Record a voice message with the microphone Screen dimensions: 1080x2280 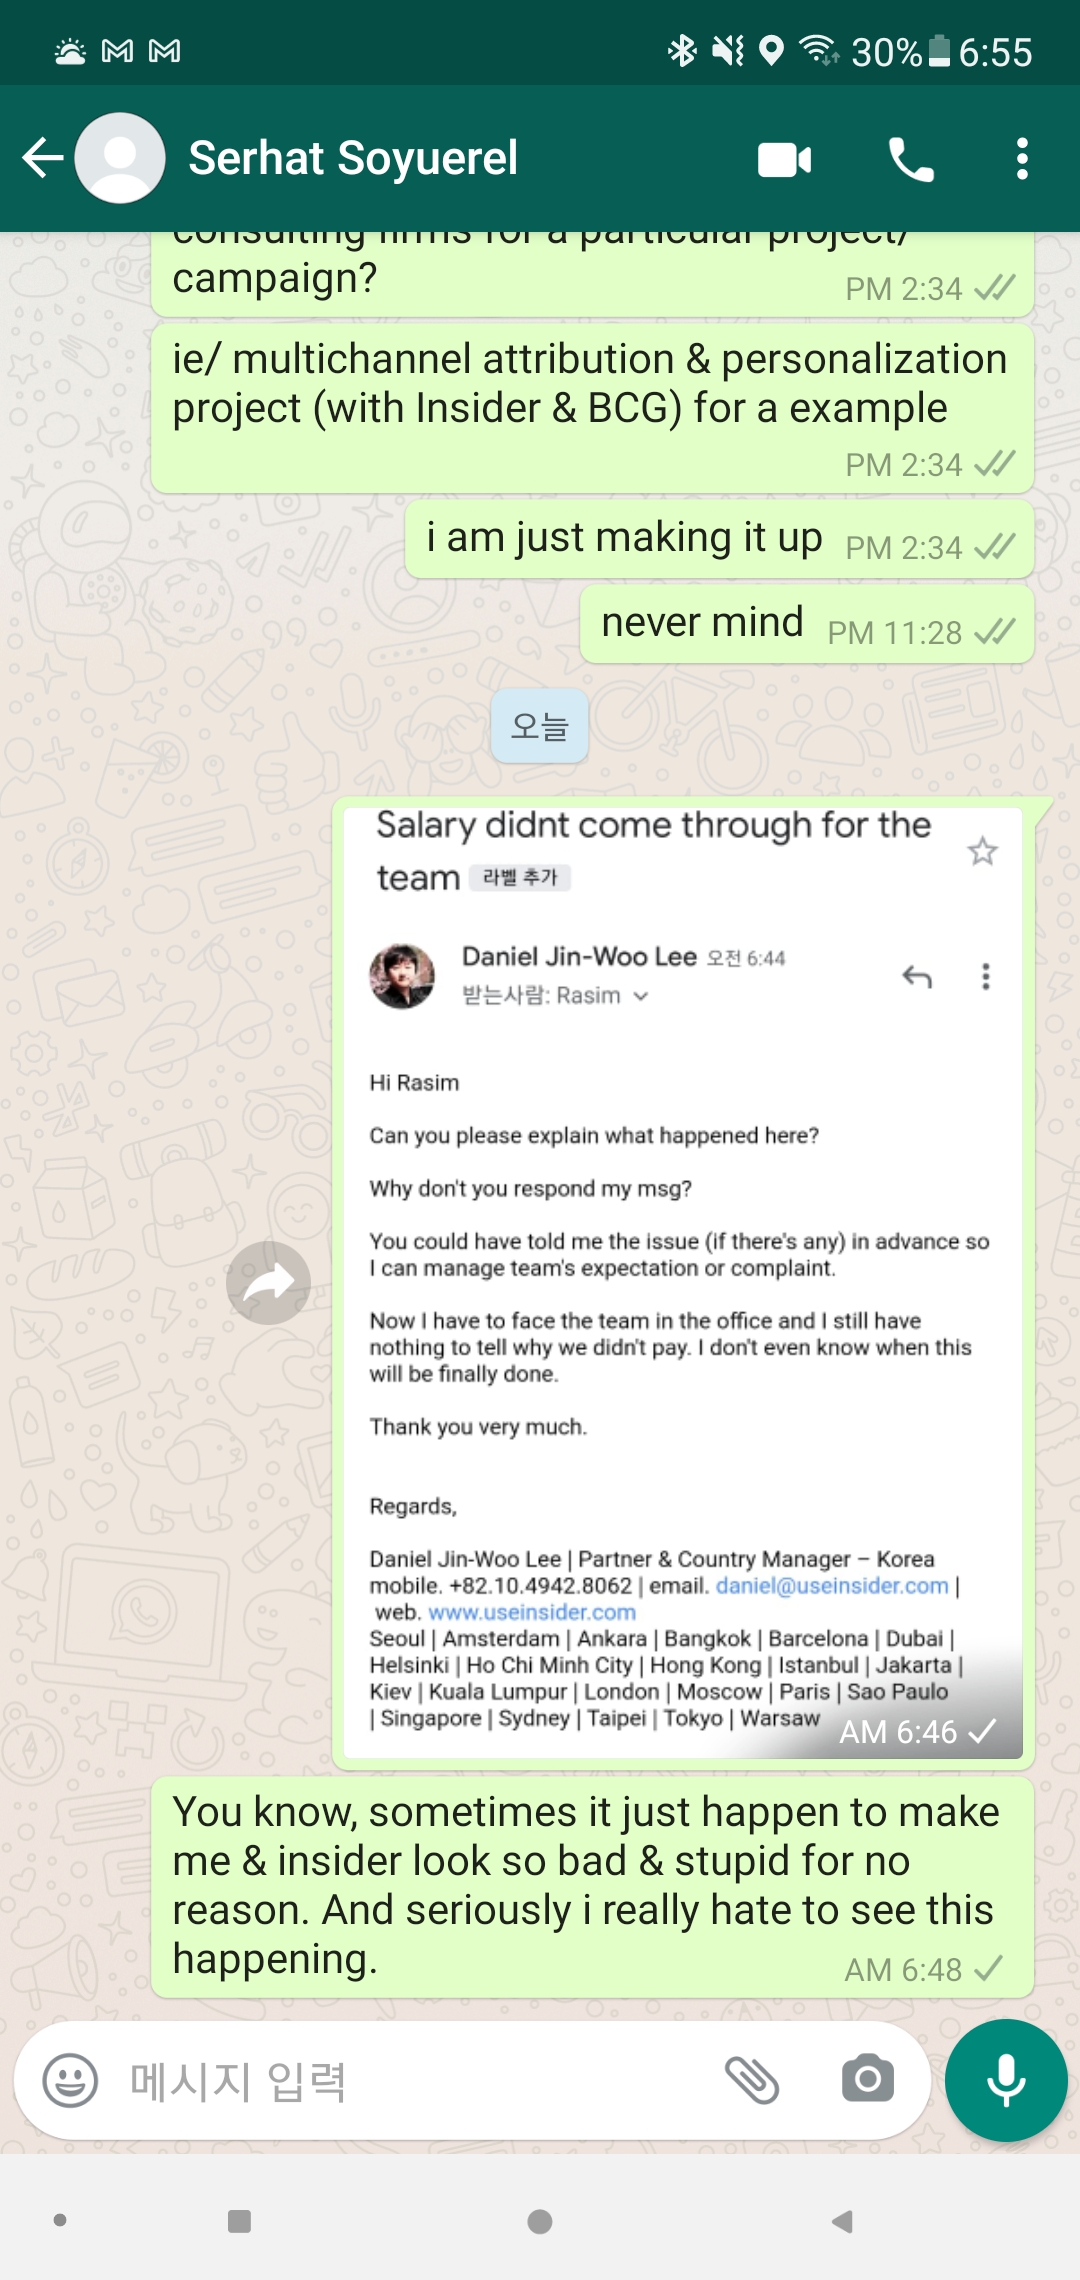(x=1006, y=2080)
